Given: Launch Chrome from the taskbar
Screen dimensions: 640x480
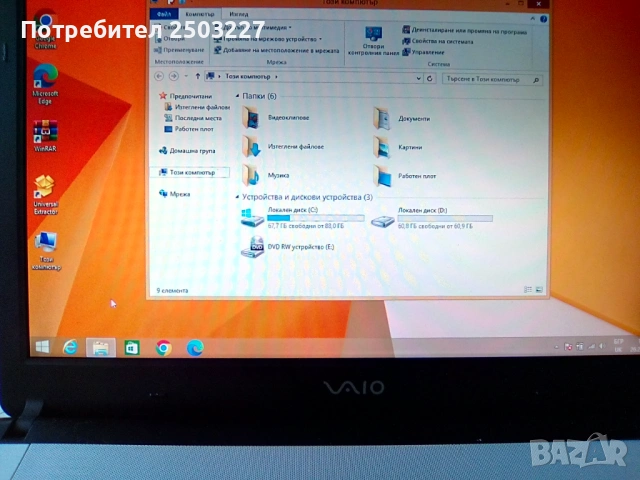Looking at the screenshot, I should (164, 348).
